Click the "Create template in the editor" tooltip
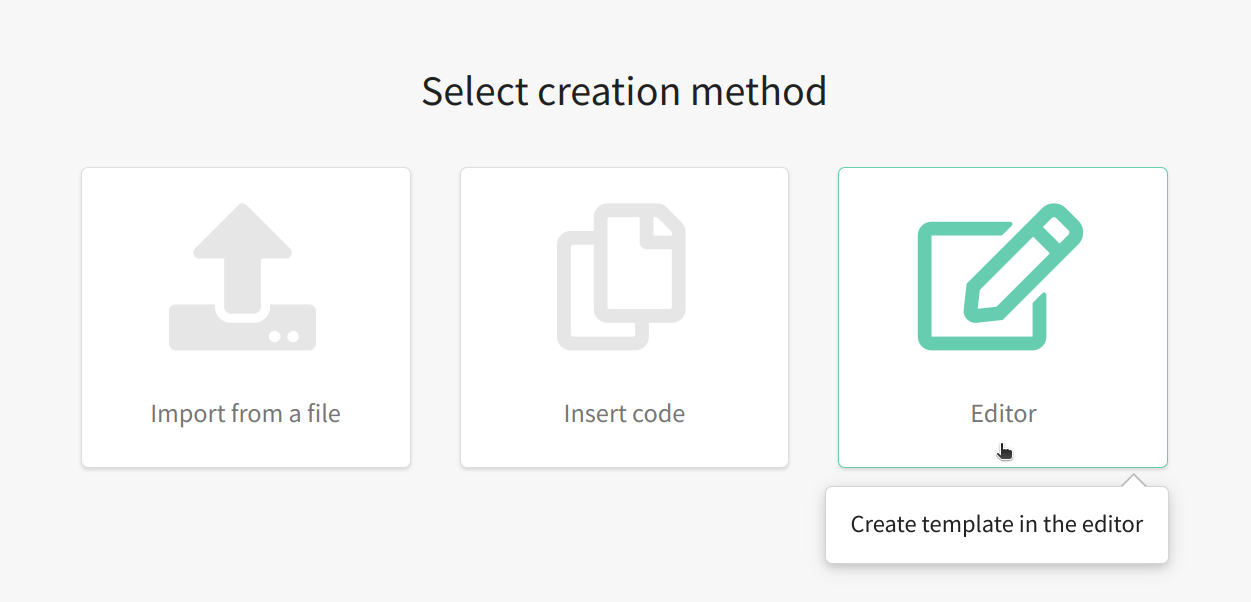The image size is (1251, 602). tap(997, 524)
